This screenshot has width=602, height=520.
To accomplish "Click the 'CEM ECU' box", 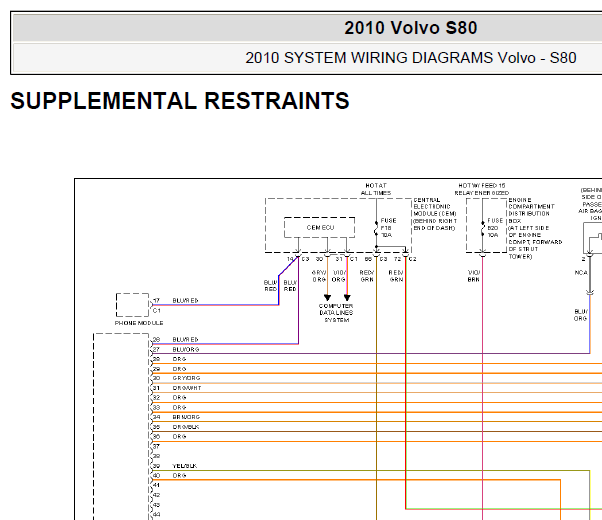I will (x=319, y=227).
